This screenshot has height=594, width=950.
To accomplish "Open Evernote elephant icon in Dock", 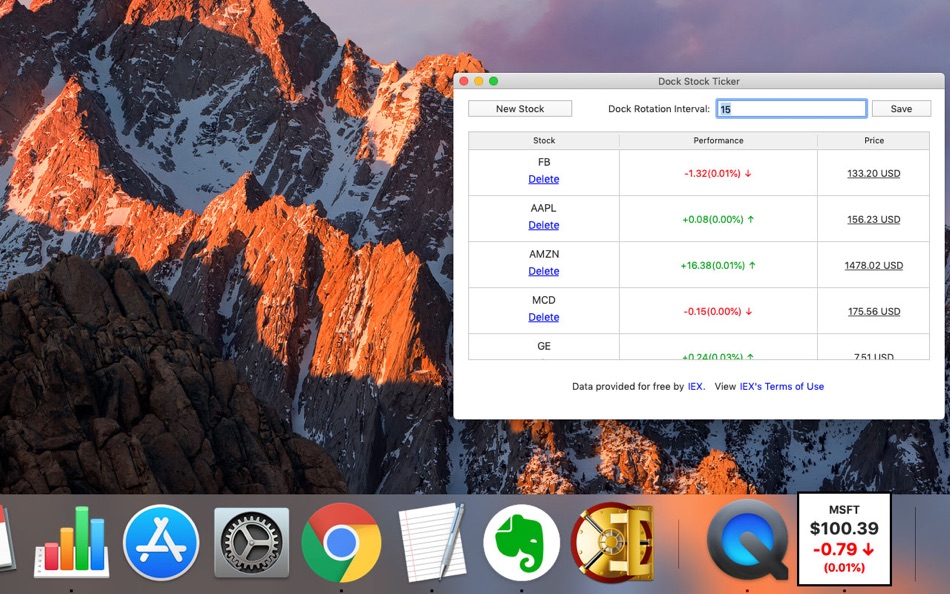I will pos(522,542).
